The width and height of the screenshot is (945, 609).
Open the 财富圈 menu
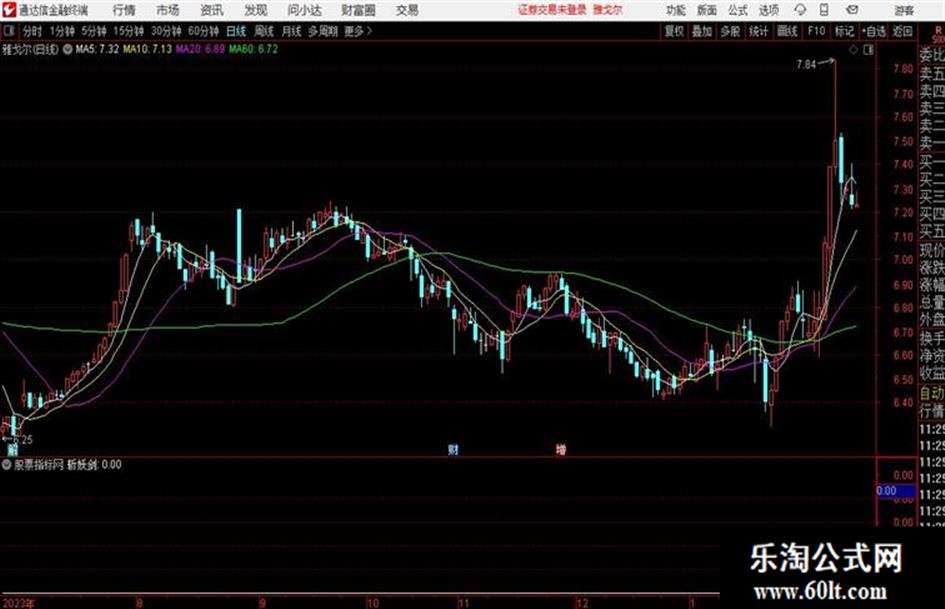358,10
